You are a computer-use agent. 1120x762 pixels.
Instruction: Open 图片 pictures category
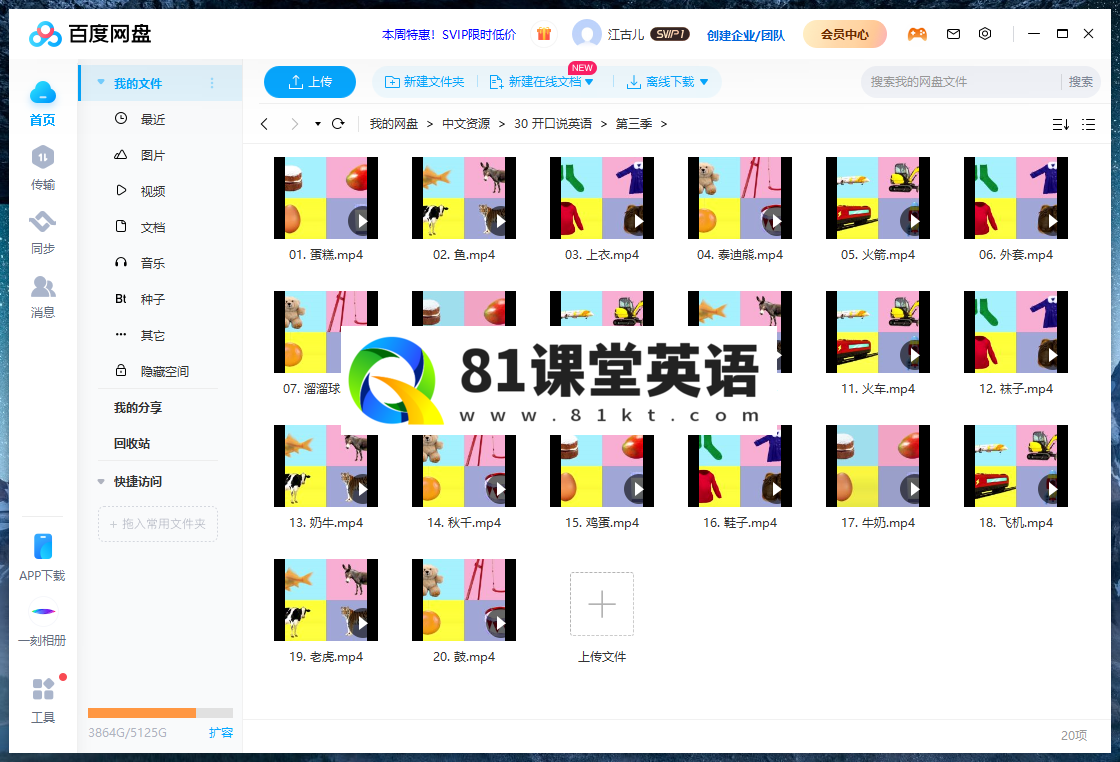(140, 155)
